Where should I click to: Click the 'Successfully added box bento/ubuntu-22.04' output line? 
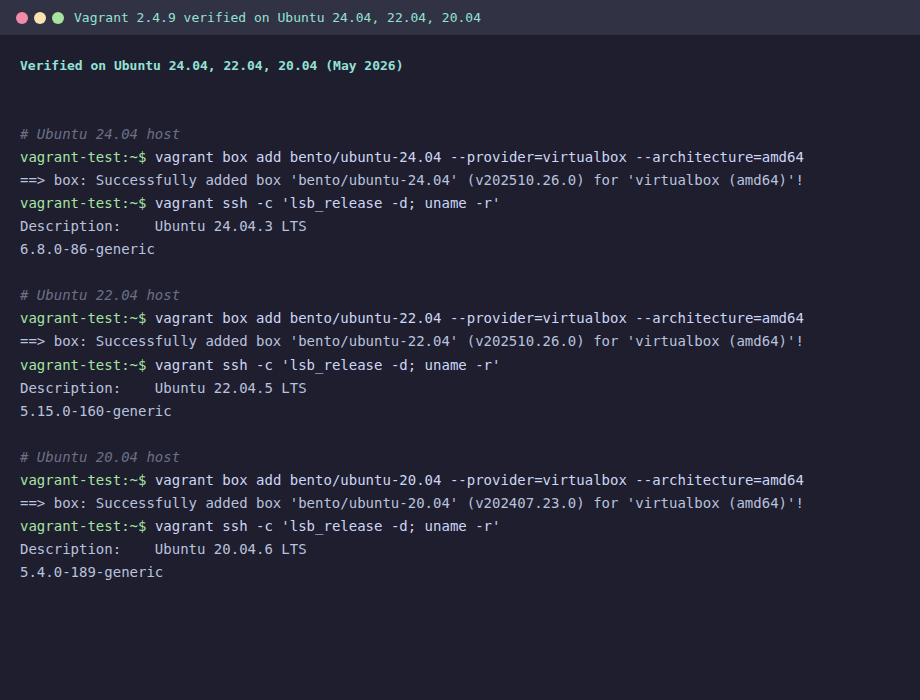pyautogui.click(x=412, y=341)
